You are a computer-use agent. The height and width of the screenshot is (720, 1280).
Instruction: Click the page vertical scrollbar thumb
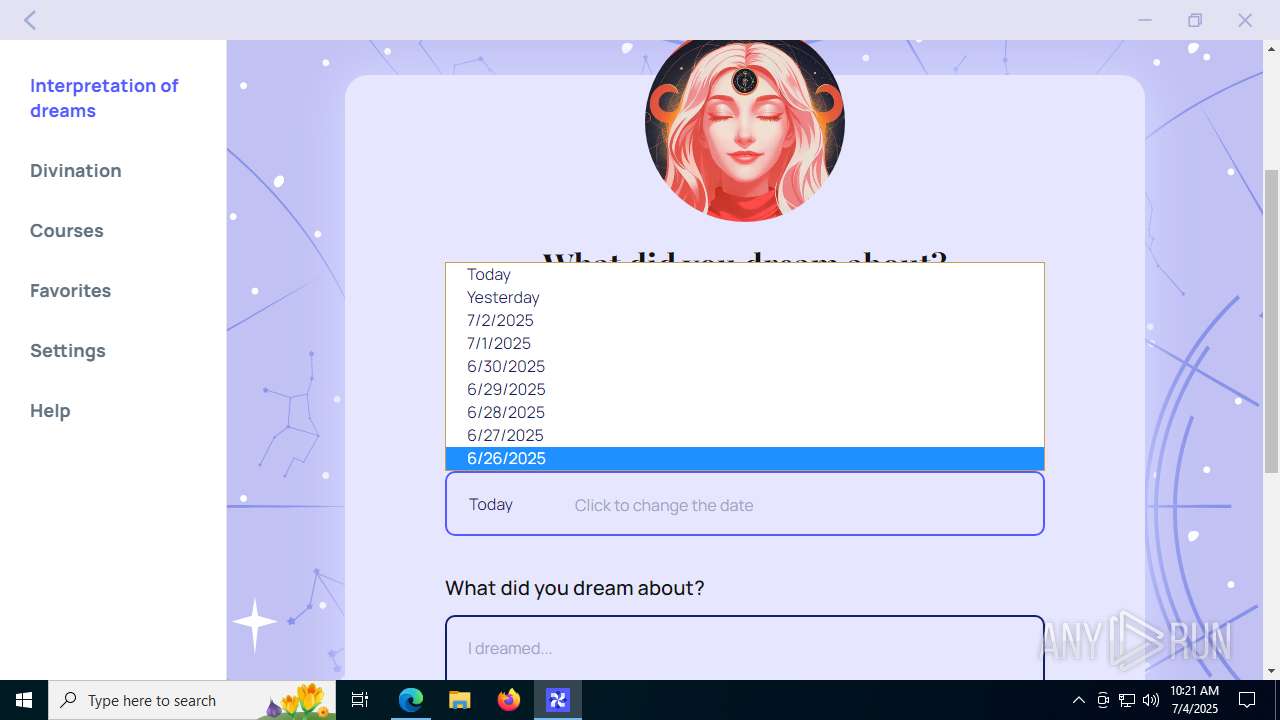tap(1271, 320)
